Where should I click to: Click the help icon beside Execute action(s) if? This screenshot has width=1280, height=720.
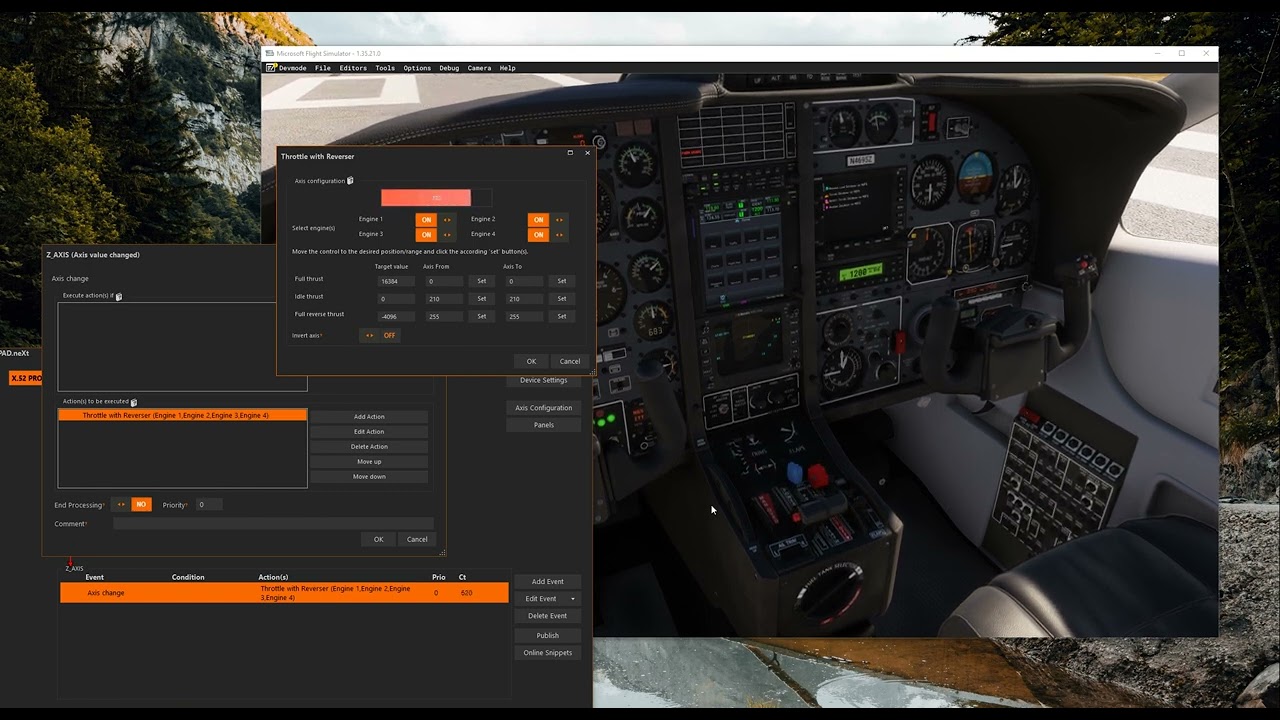pos(118,296)
